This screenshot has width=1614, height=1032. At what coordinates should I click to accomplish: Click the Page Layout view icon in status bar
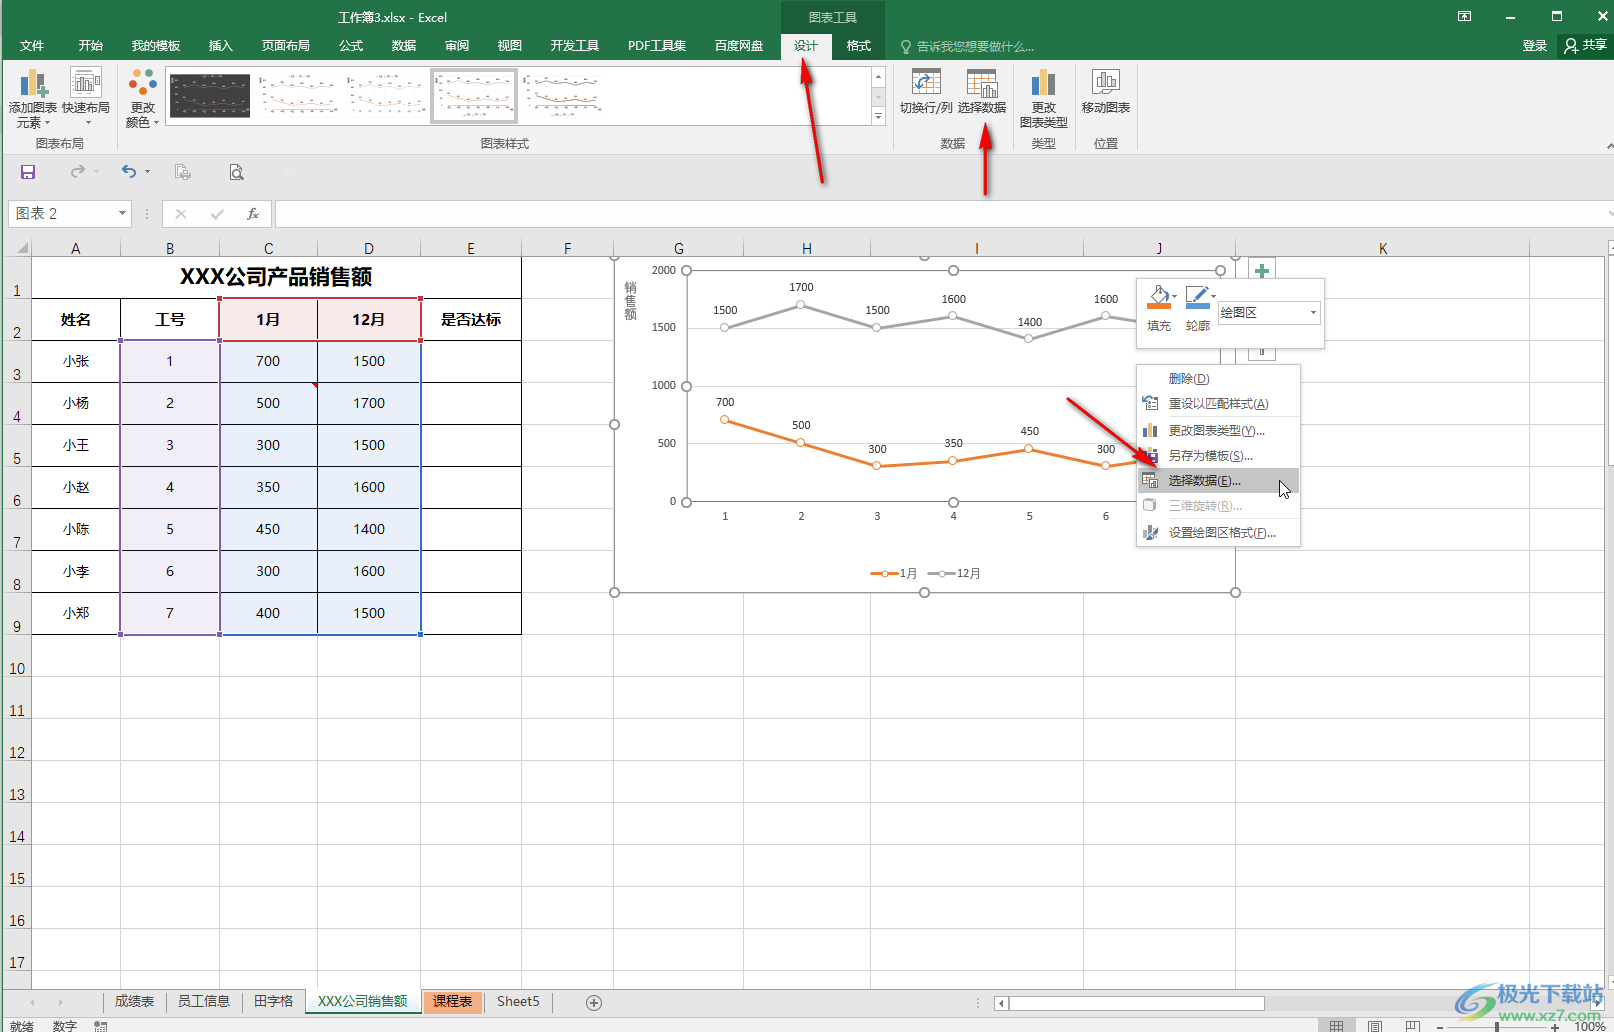point(1375,1026)
